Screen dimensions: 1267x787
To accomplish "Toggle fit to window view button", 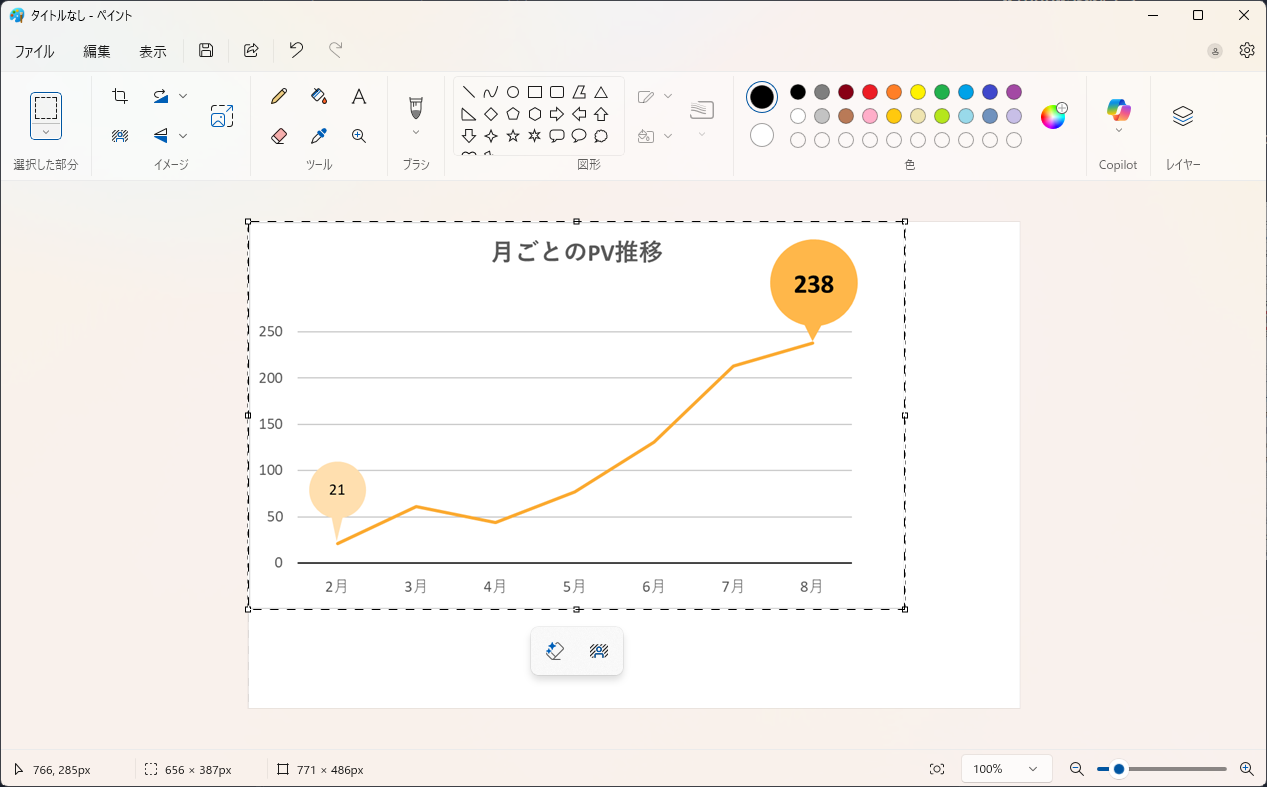I will point(937,769).
